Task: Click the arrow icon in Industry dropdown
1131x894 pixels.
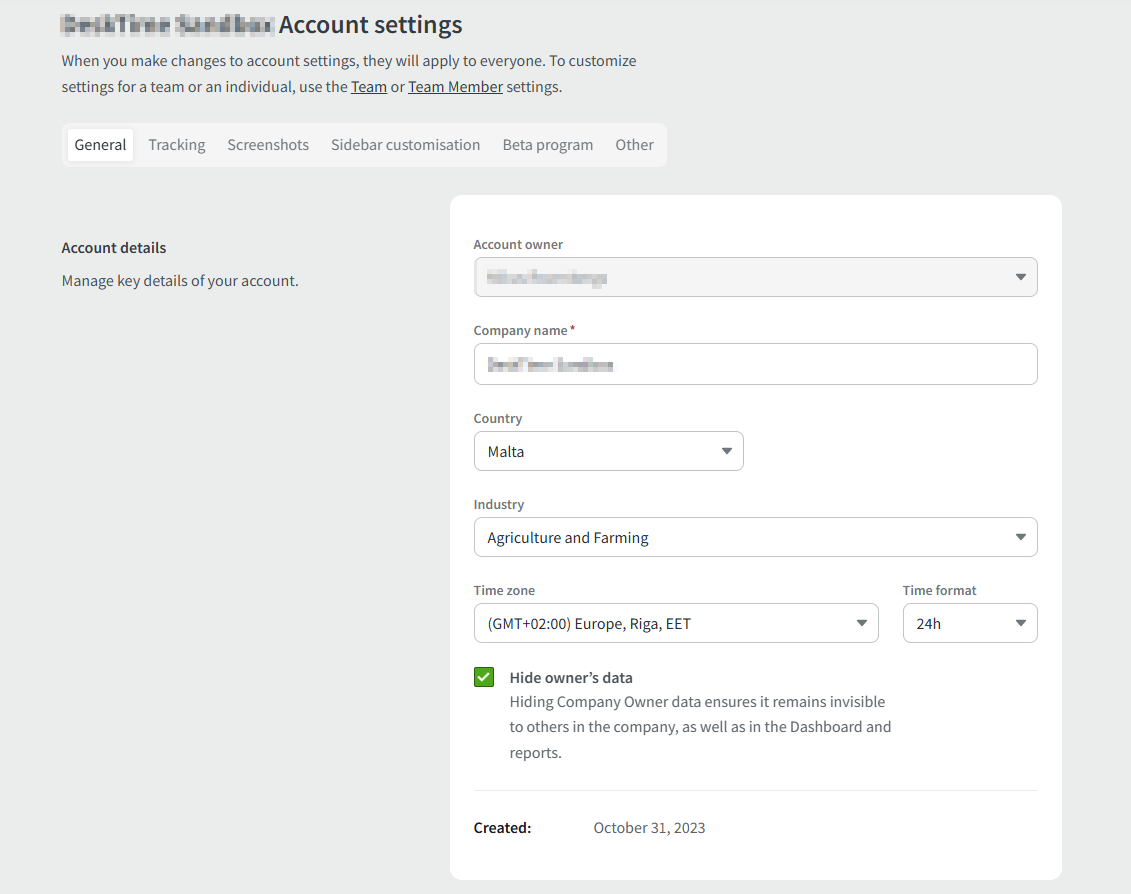Action: 1020,537
